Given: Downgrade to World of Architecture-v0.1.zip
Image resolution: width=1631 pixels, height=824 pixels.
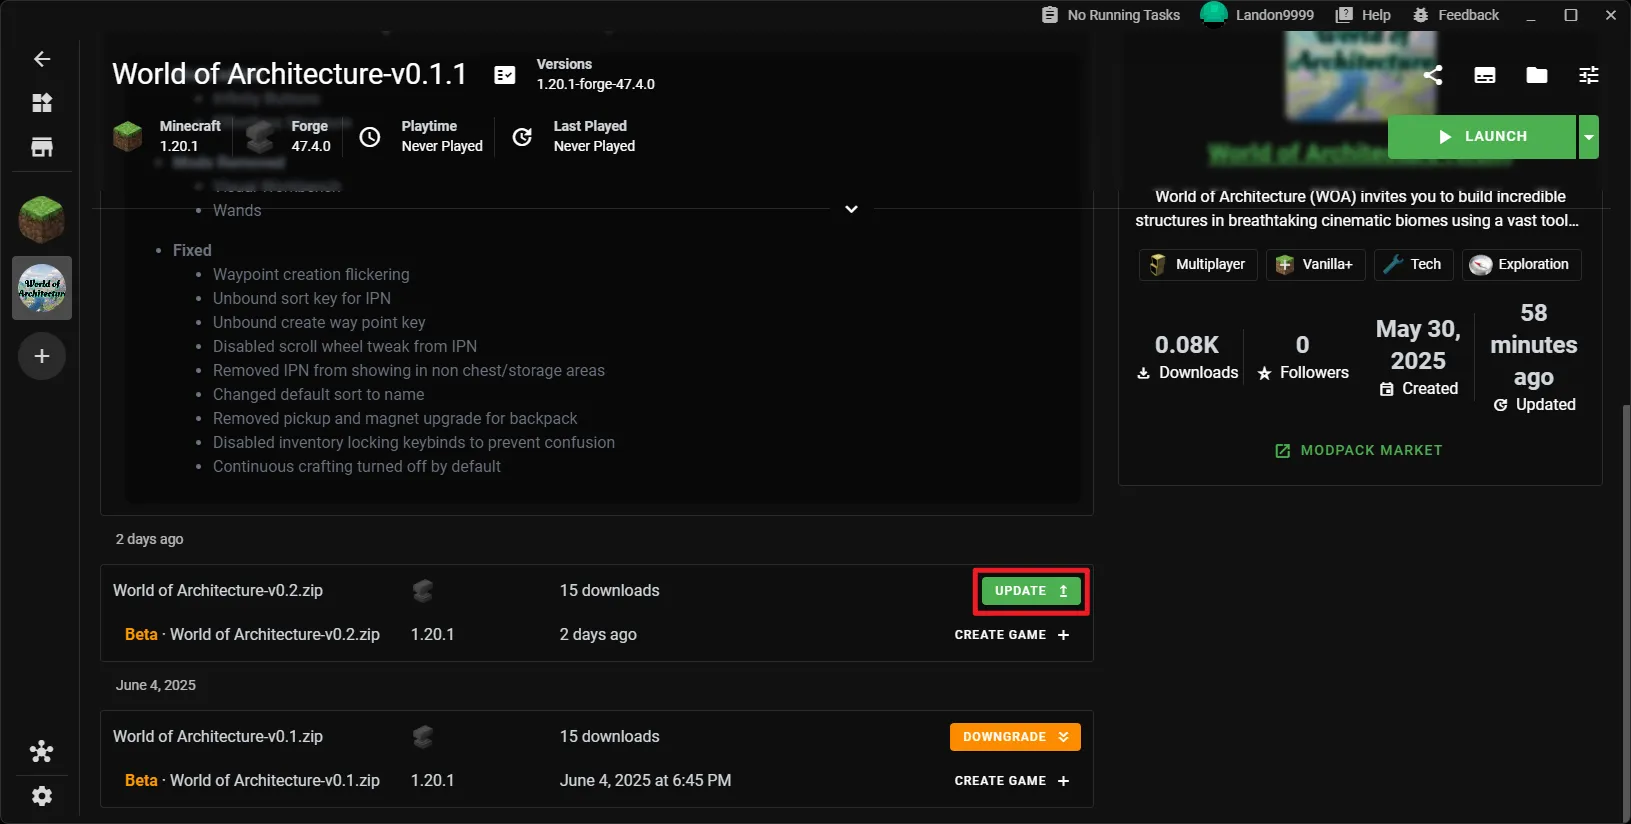Looking at the screenshot, I should pos(1015,737).
